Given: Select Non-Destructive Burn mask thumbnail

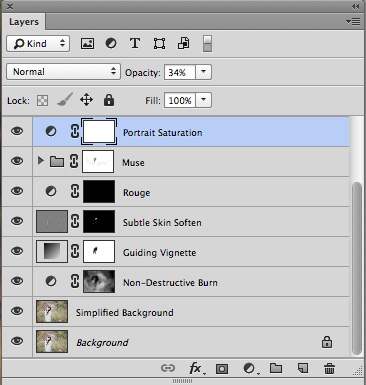Looking at the screenshot, I should tap(99, 281).
